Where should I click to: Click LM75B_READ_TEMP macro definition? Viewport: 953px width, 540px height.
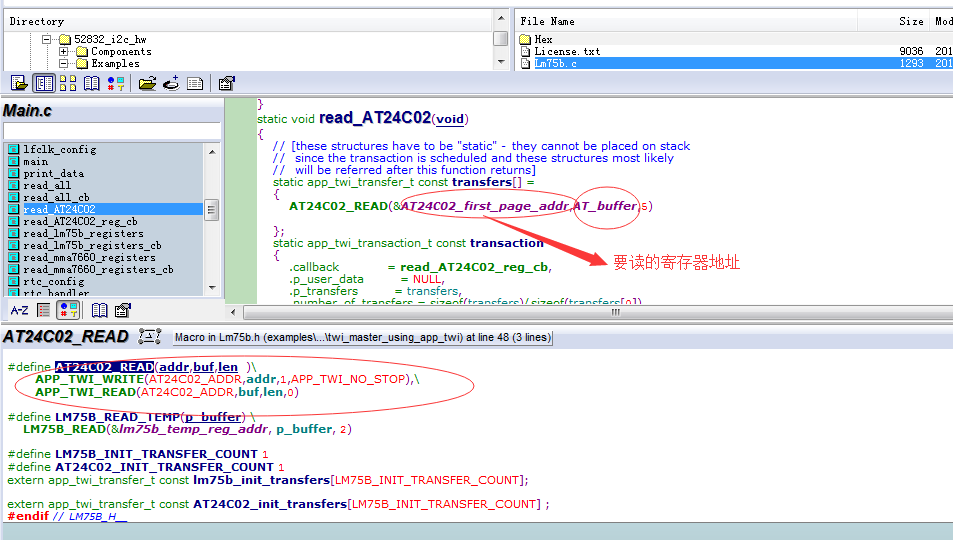pyautogui.click(x=117, y=417)
